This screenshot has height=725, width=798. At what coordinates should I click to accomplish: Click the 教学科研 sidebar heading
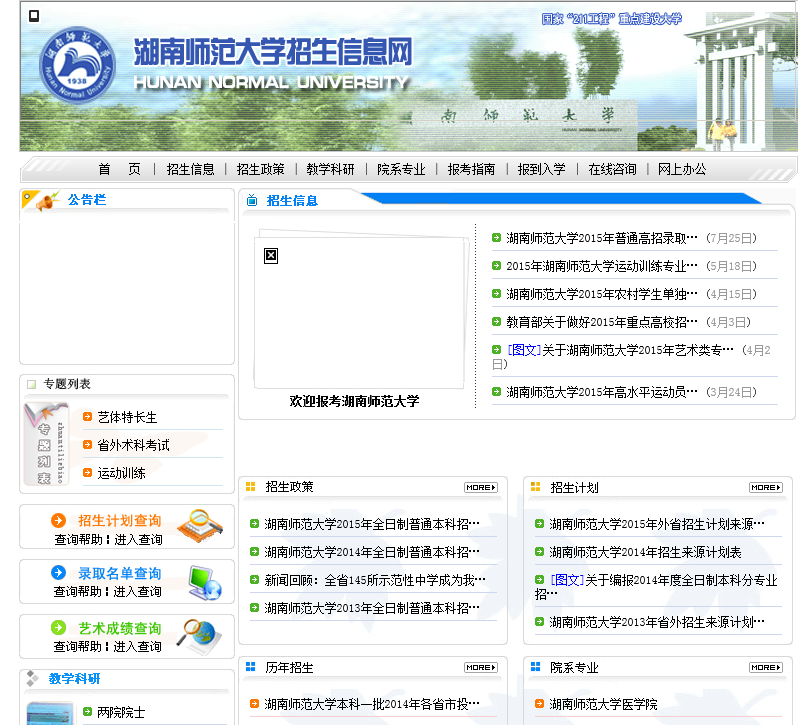74,679
